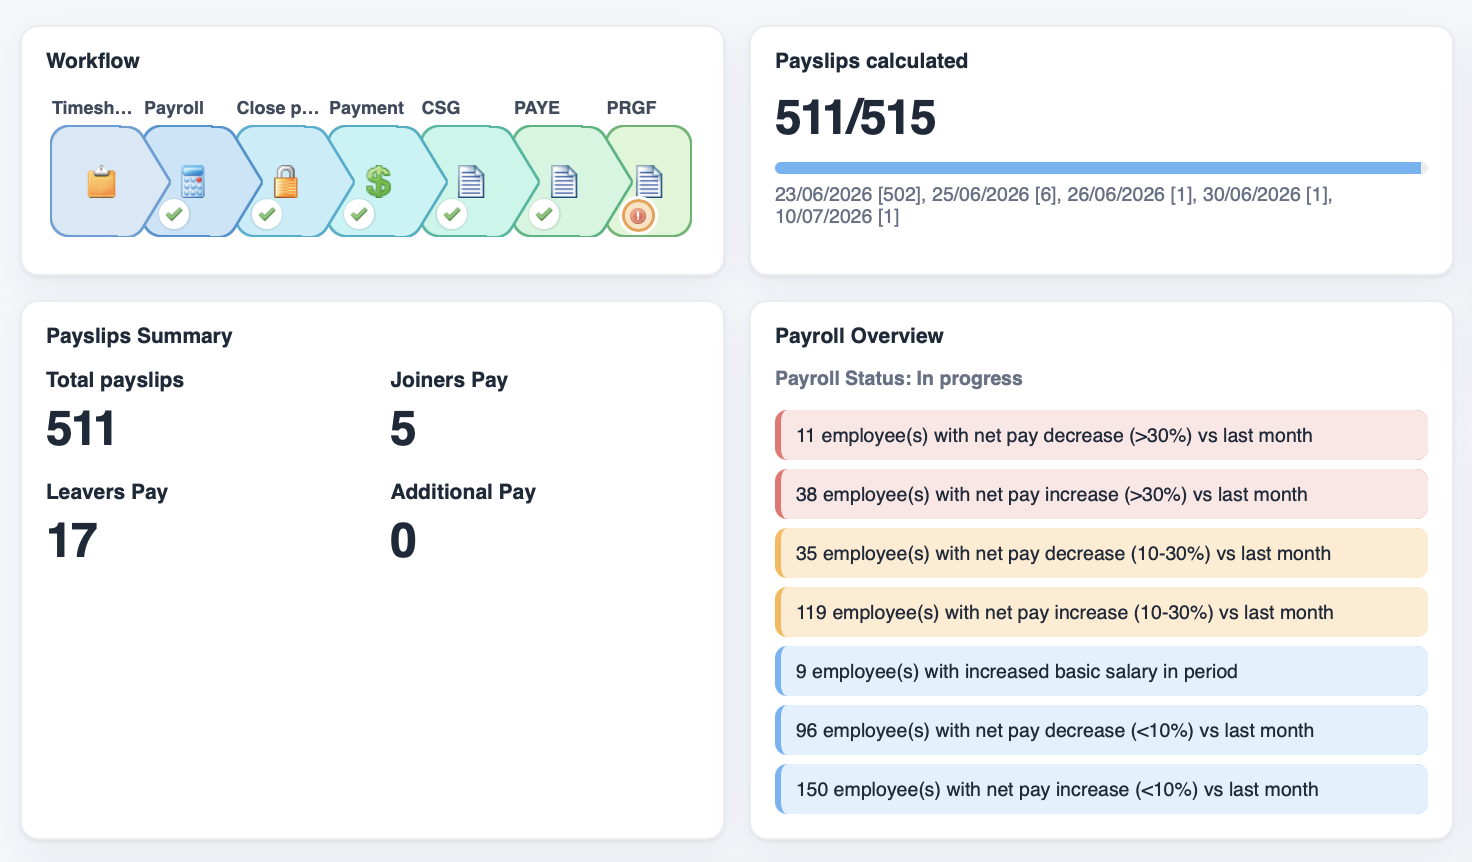The height and width of the screenshot is (862, 1472).
Task: Click the Timesh… workflow label
Action: 92,108
